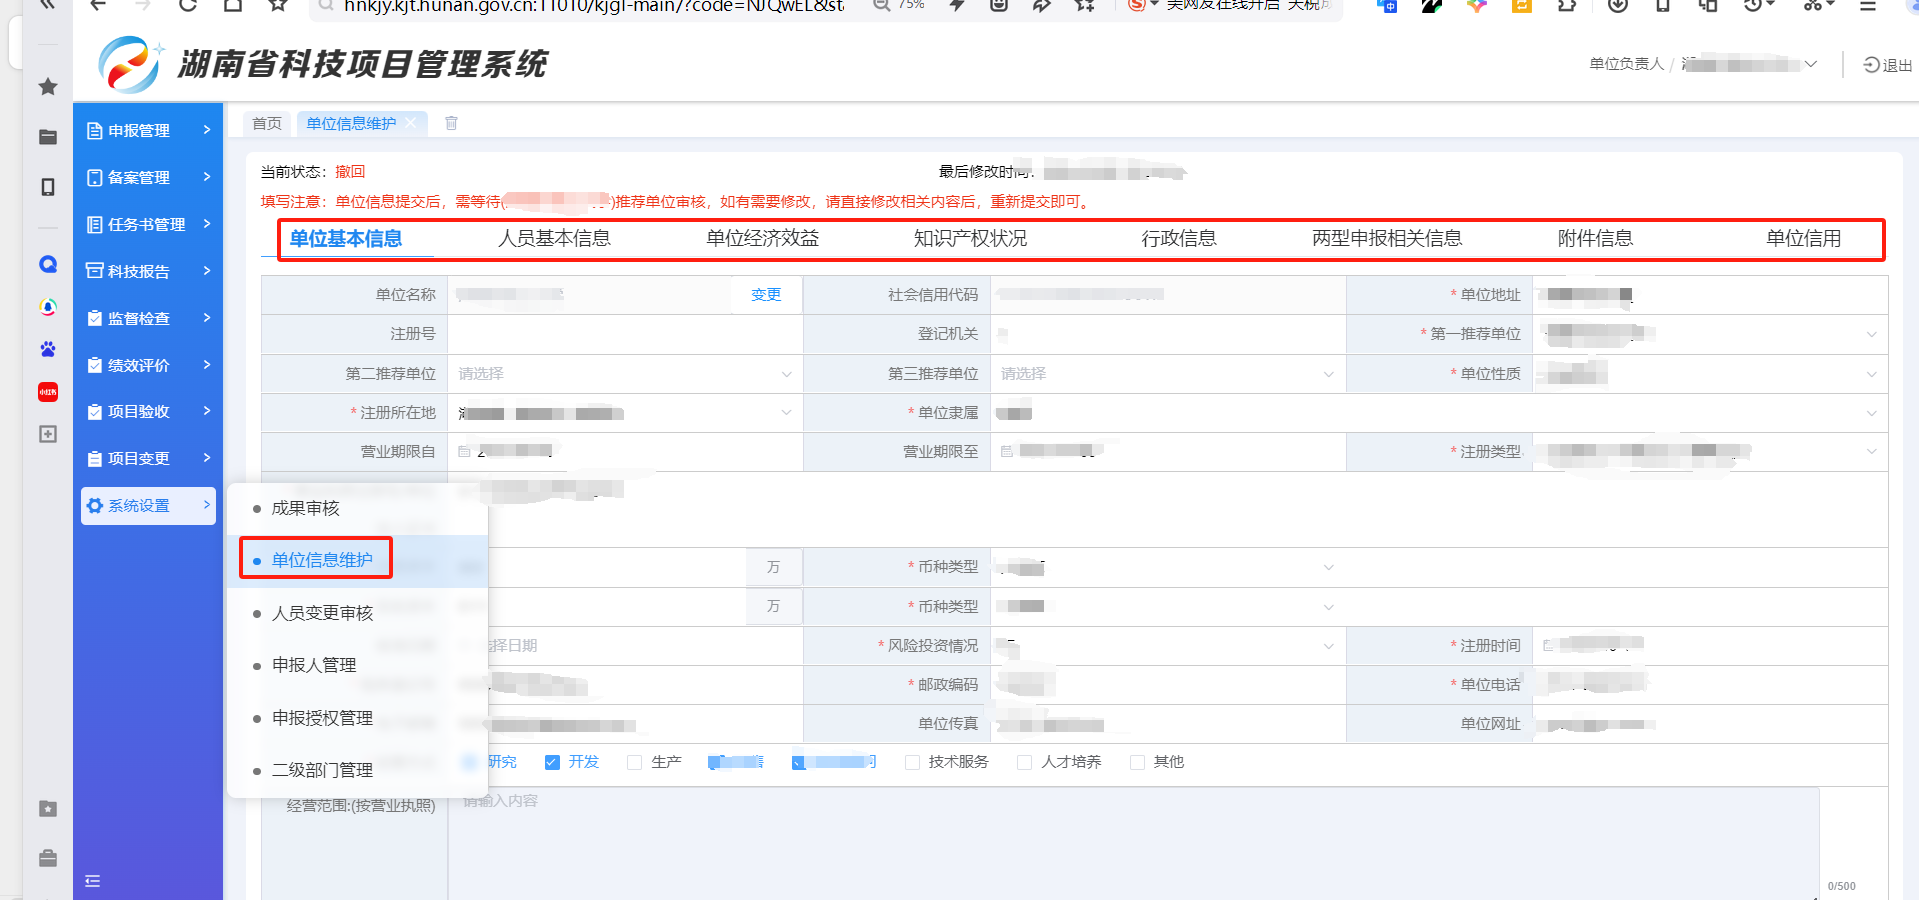Open the 第三推荐单位 dropdown
Screen dimensions: 1919x900
1166,374
